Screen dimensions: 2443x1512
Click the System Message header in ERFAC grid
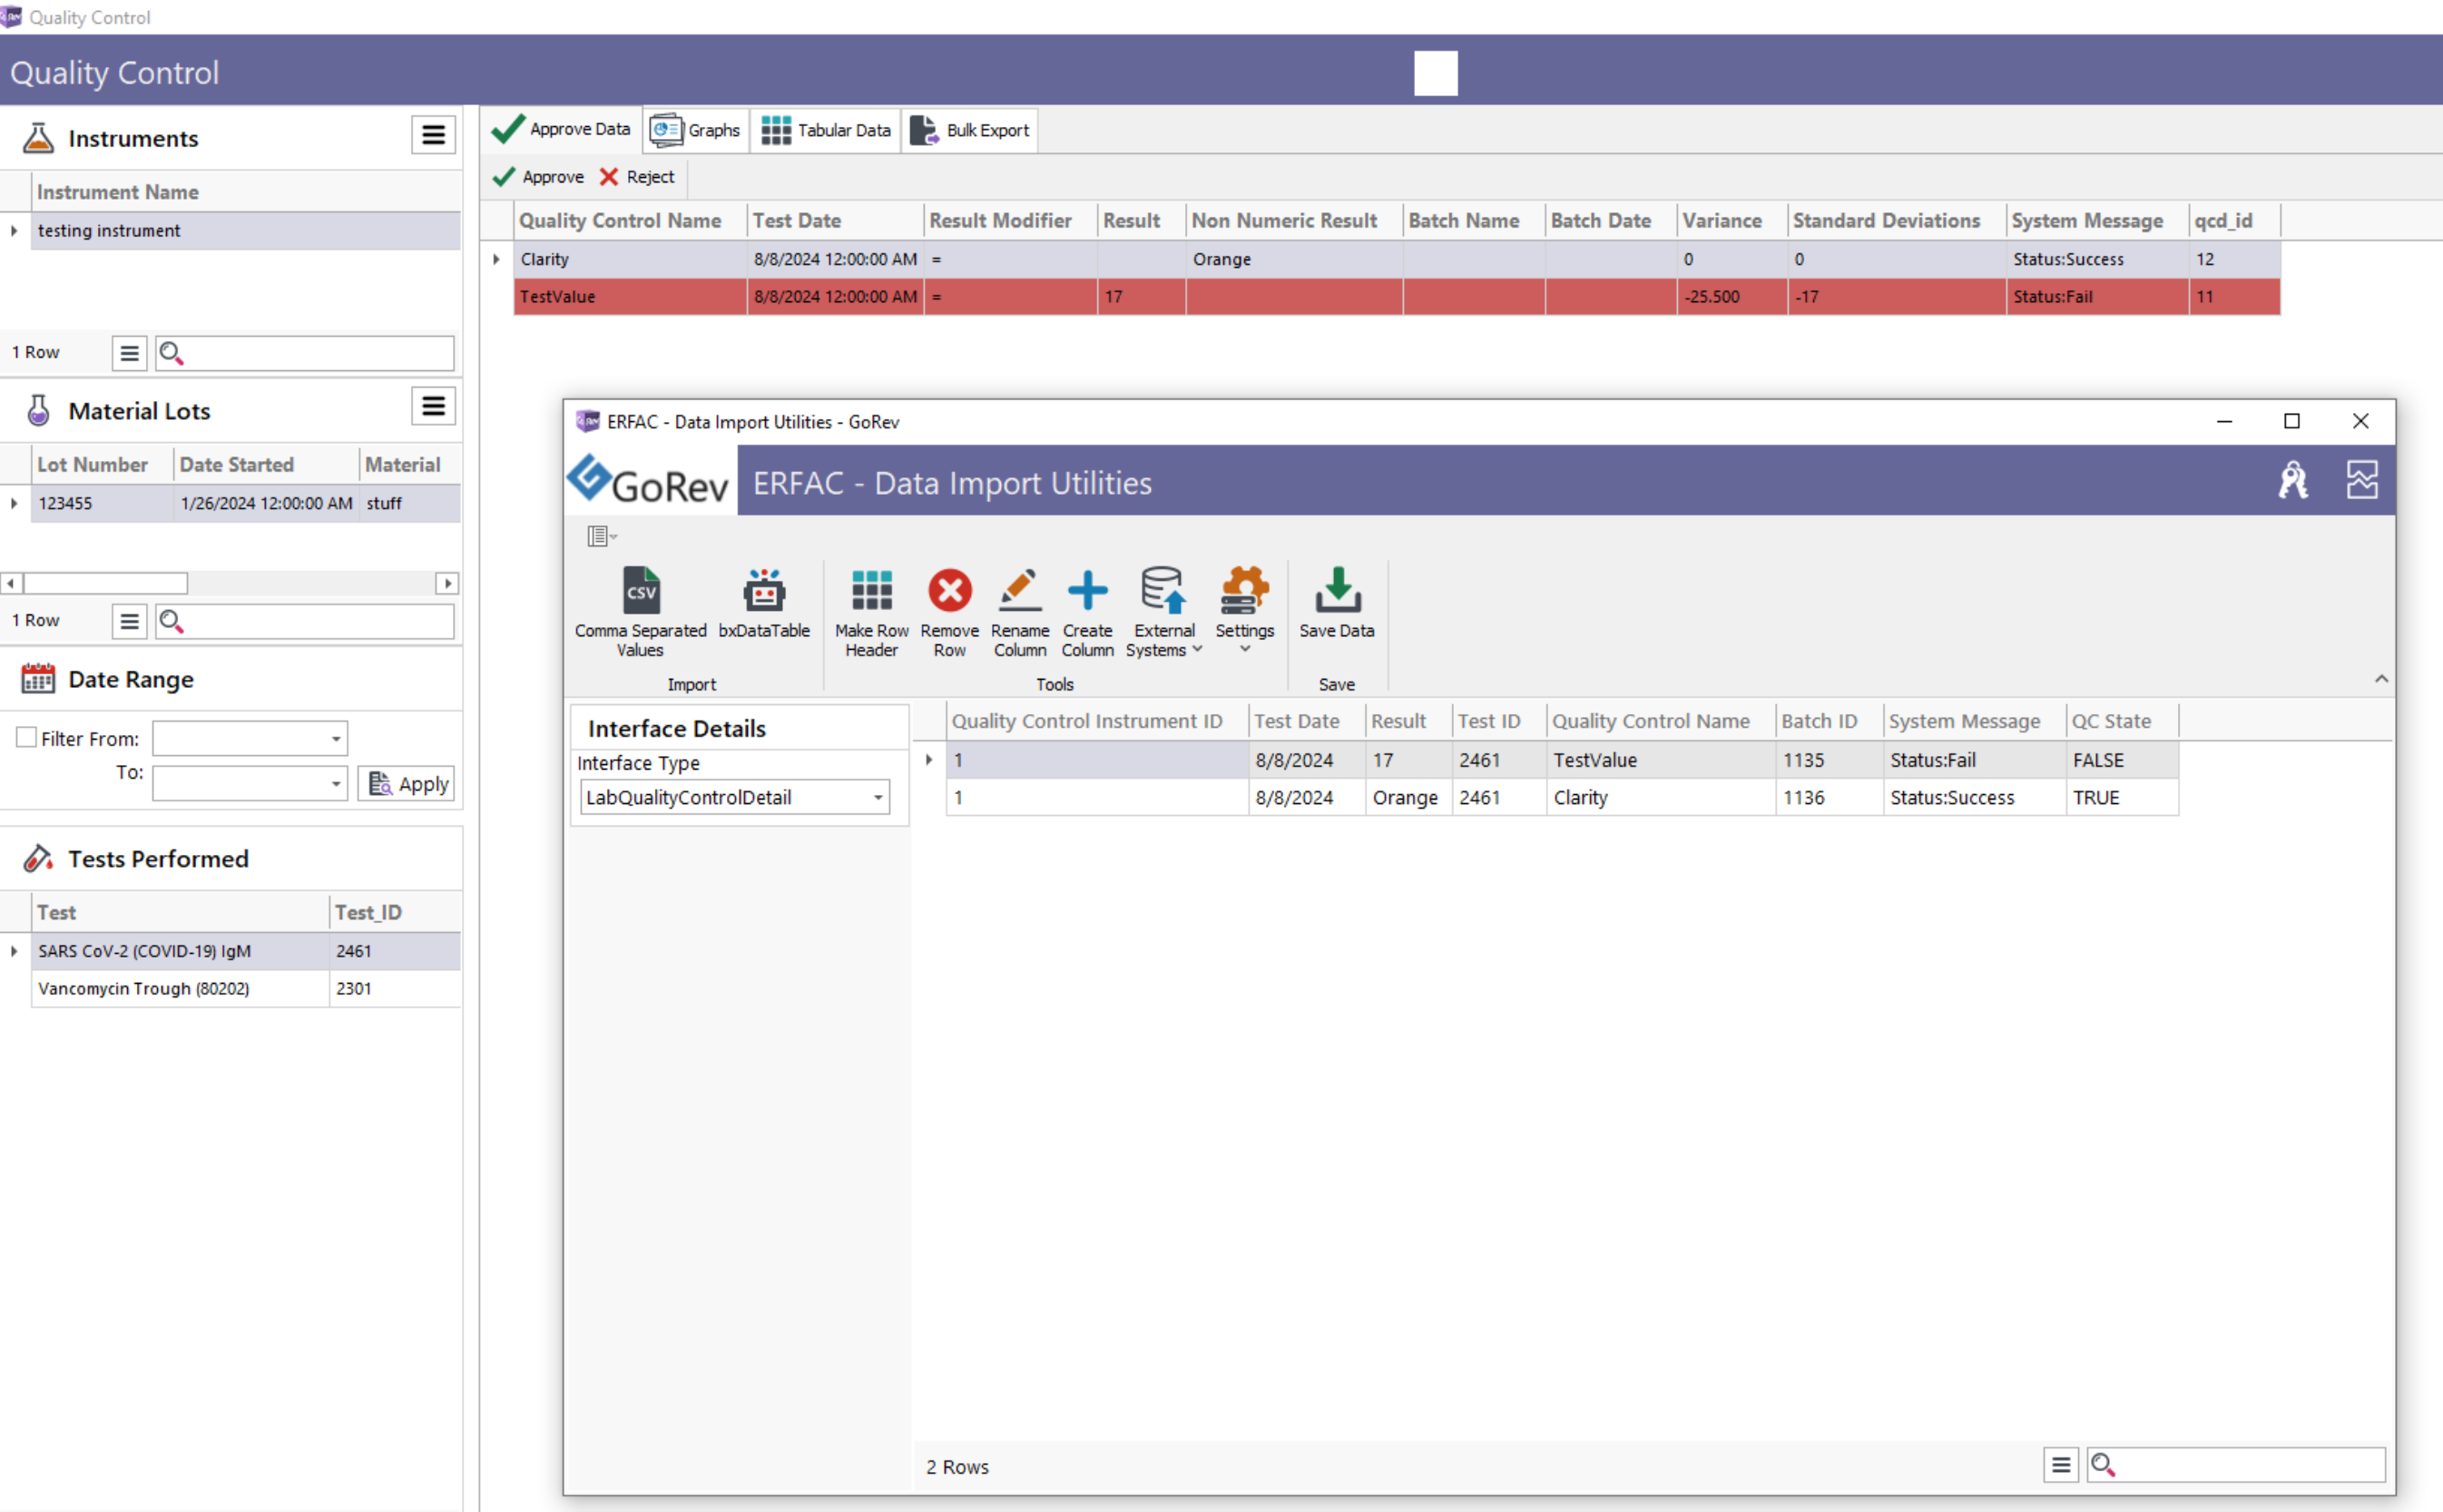click(x=1974, y=721)
